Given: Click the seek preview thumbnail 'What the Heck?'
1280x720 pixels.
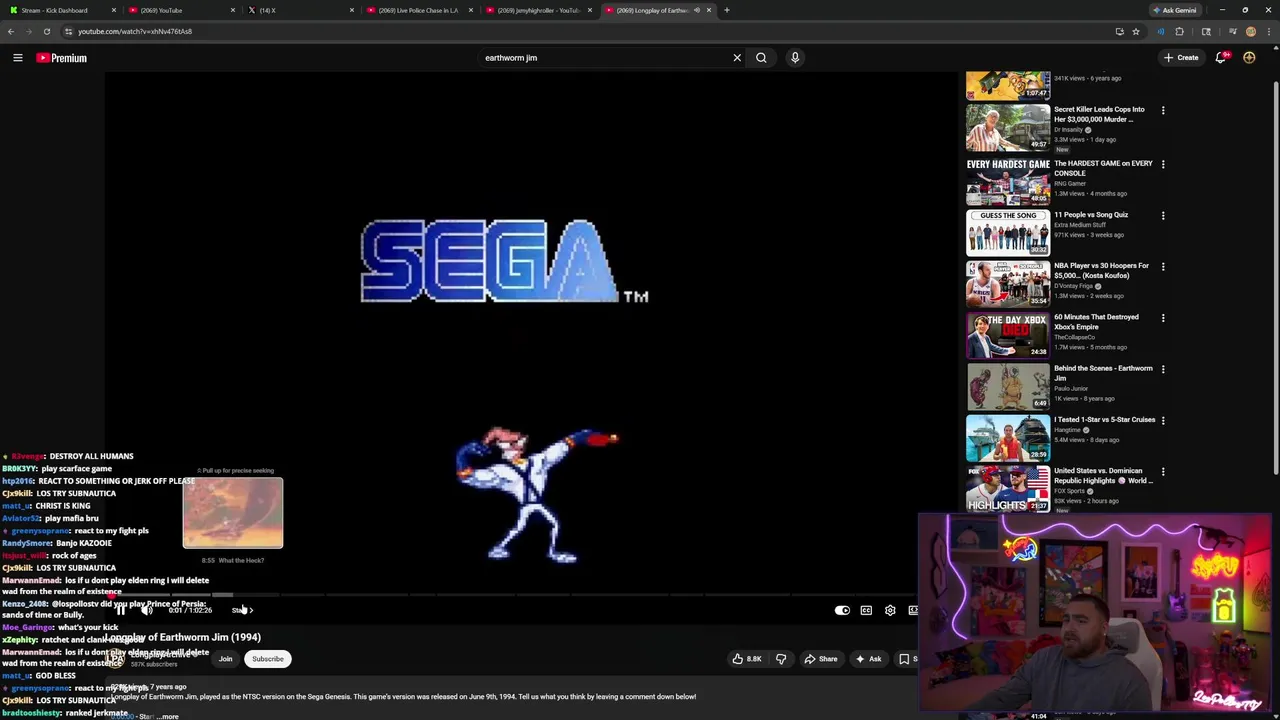Looking at the screenshot, I should click(x=233, y=513).
